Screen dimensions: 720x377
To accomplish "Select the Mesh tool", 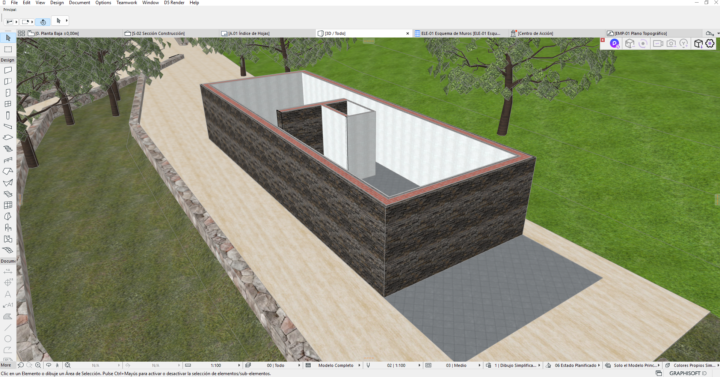I will click(x=8, y=250).
